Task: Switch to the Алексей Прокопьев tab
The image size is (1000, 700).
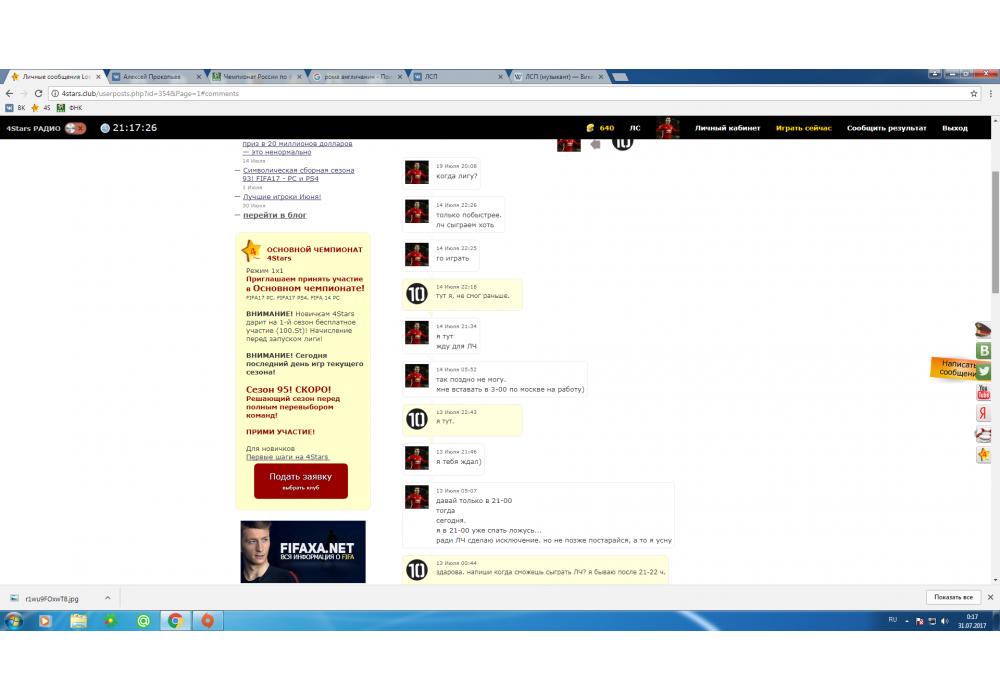Action: point(153,76)
